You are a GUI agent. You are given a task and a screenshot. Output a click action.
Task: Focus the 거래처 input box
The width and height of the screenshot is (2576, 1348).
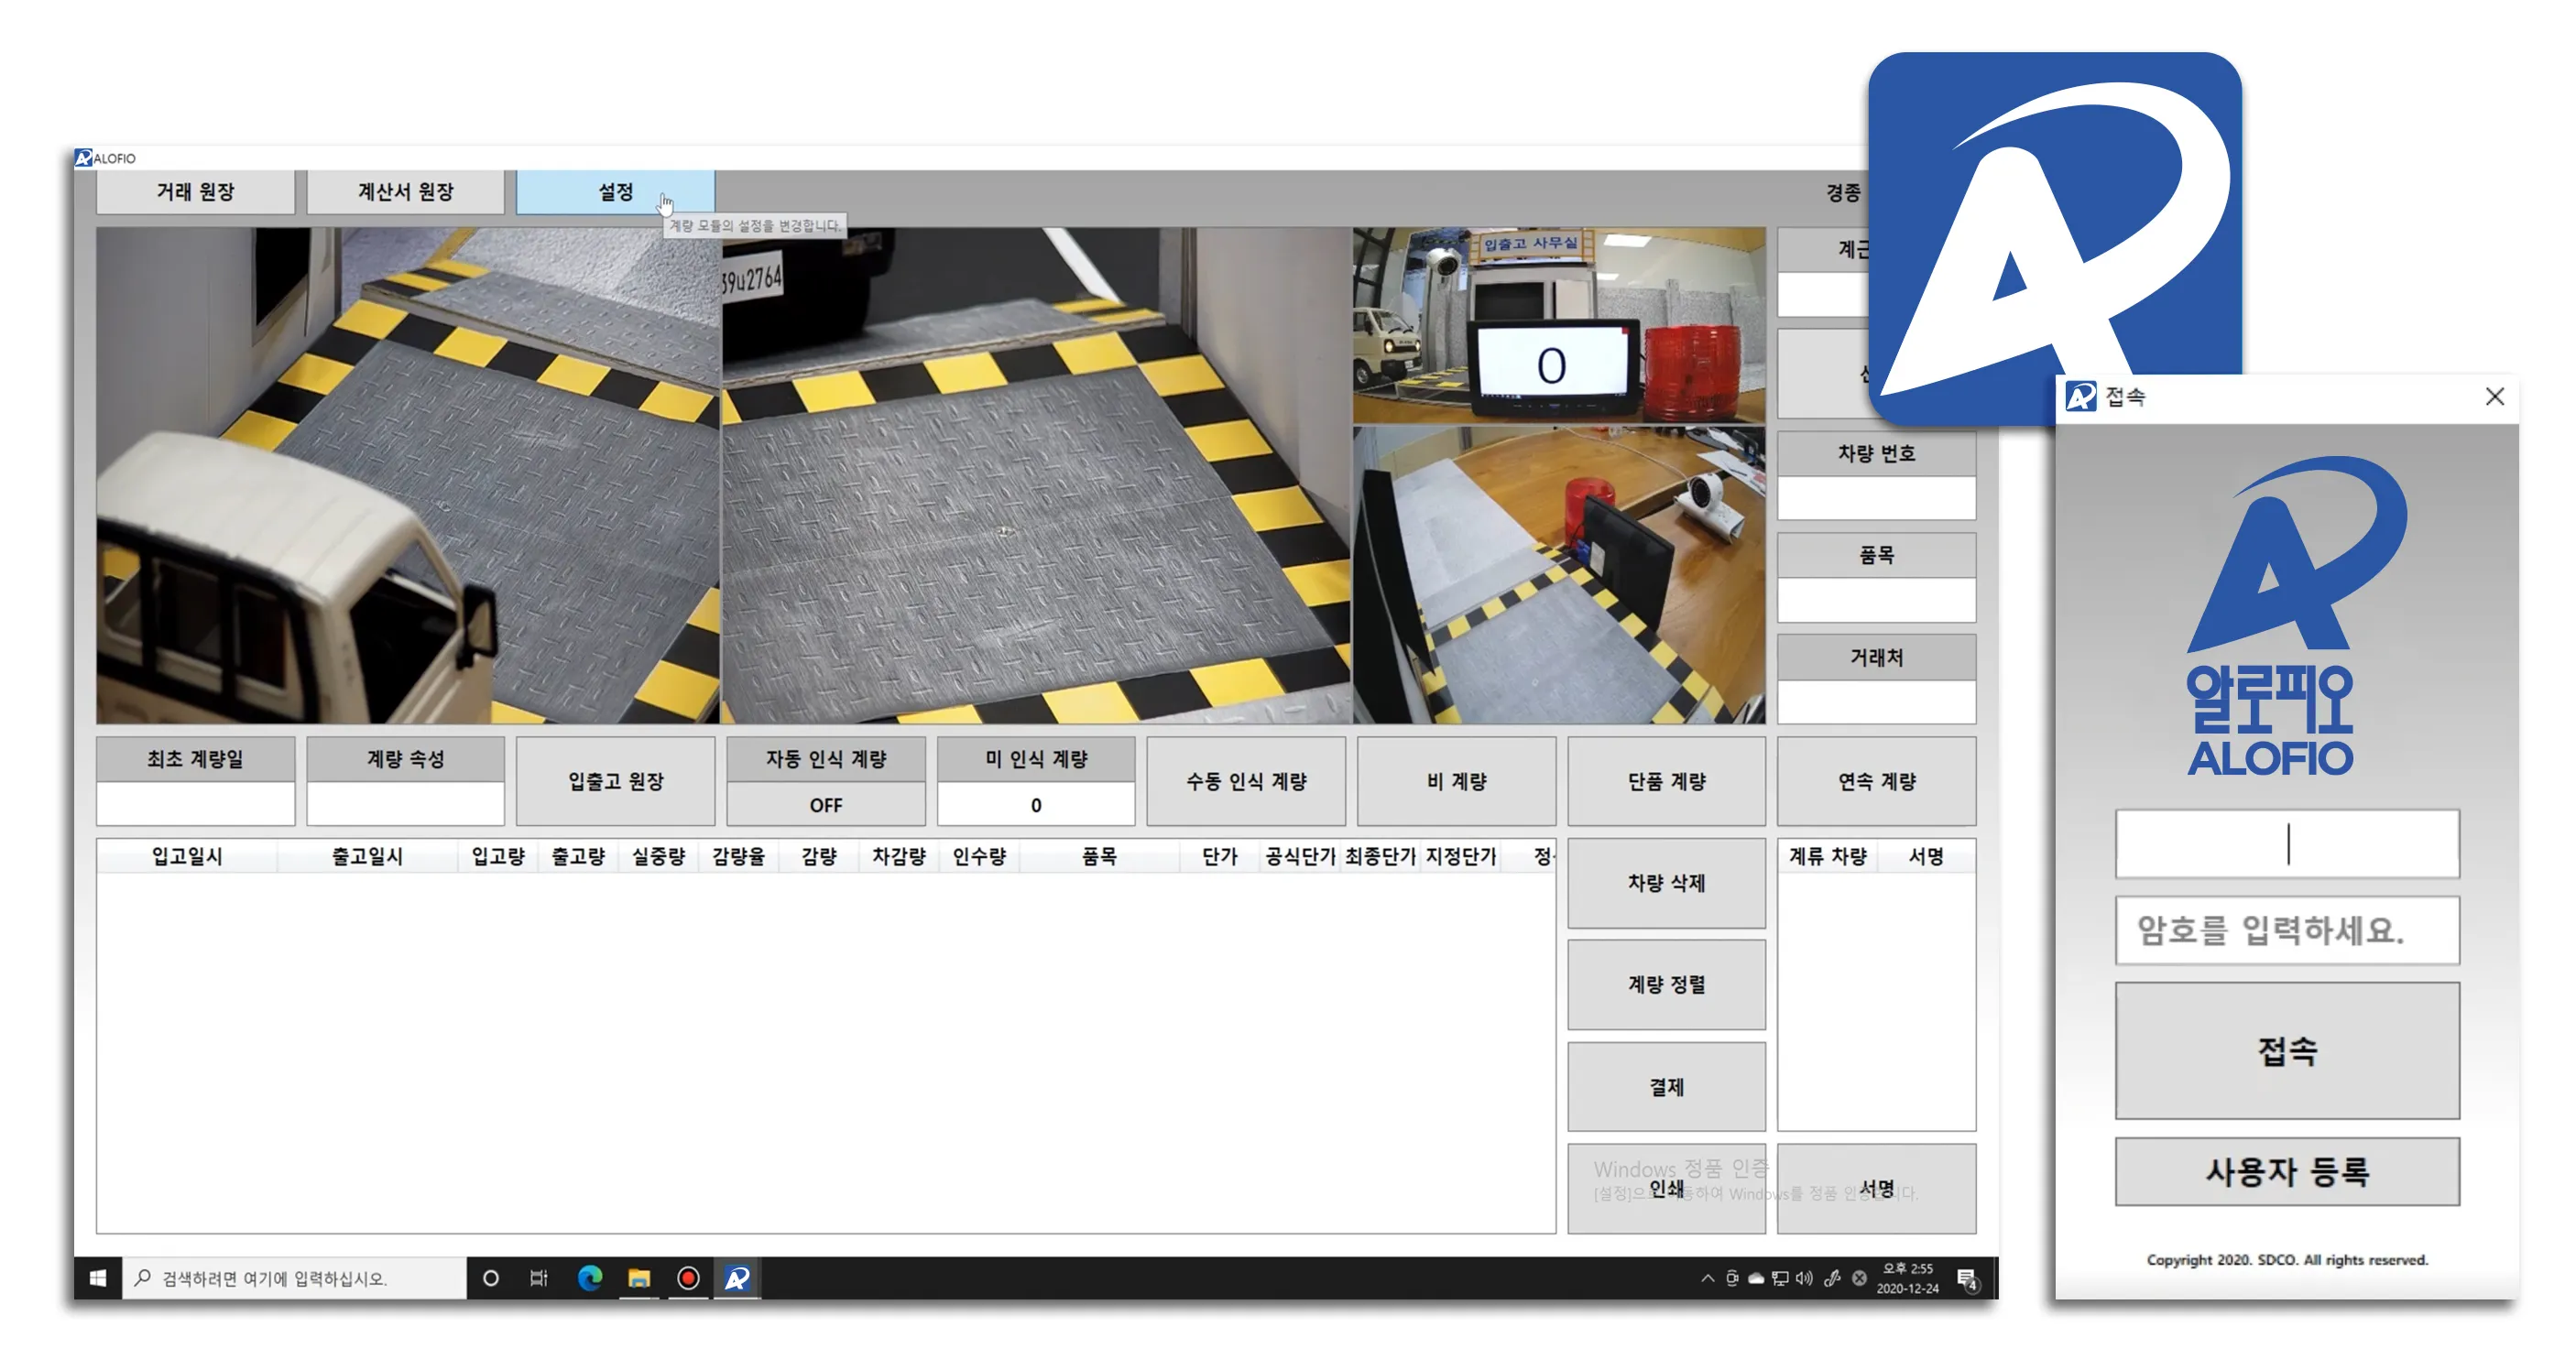coord(1876,702)
